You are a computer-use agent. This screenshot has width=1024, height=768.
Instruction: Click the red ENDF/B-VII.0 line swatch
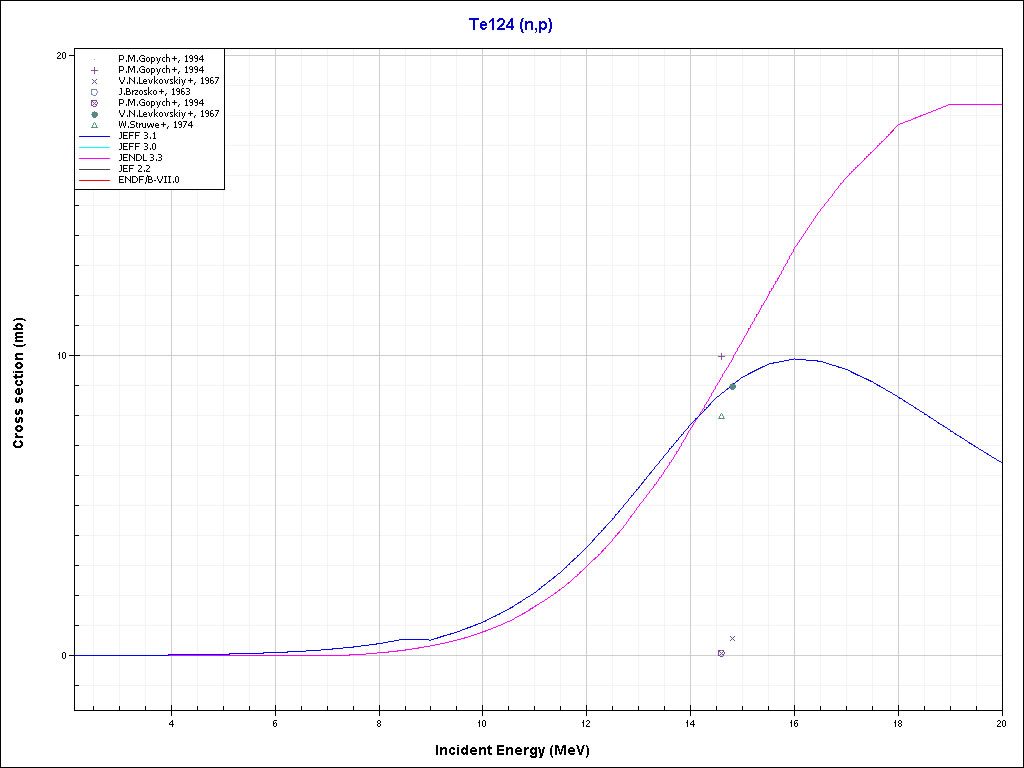tap(93, 180)
